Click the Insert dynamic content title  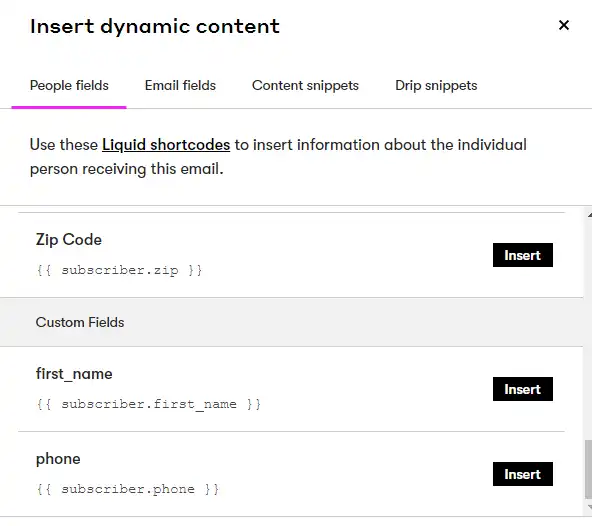(x=155, y=26)
